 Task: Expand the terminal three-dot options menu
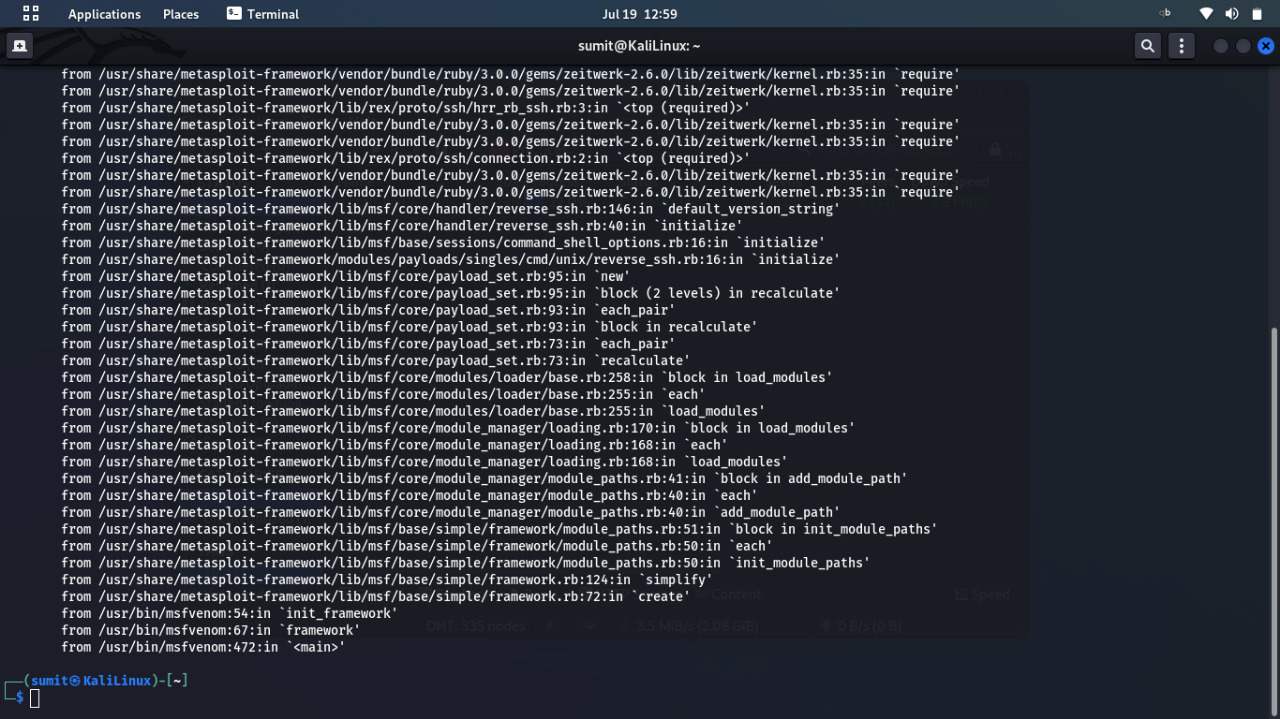click(1181, 46)
